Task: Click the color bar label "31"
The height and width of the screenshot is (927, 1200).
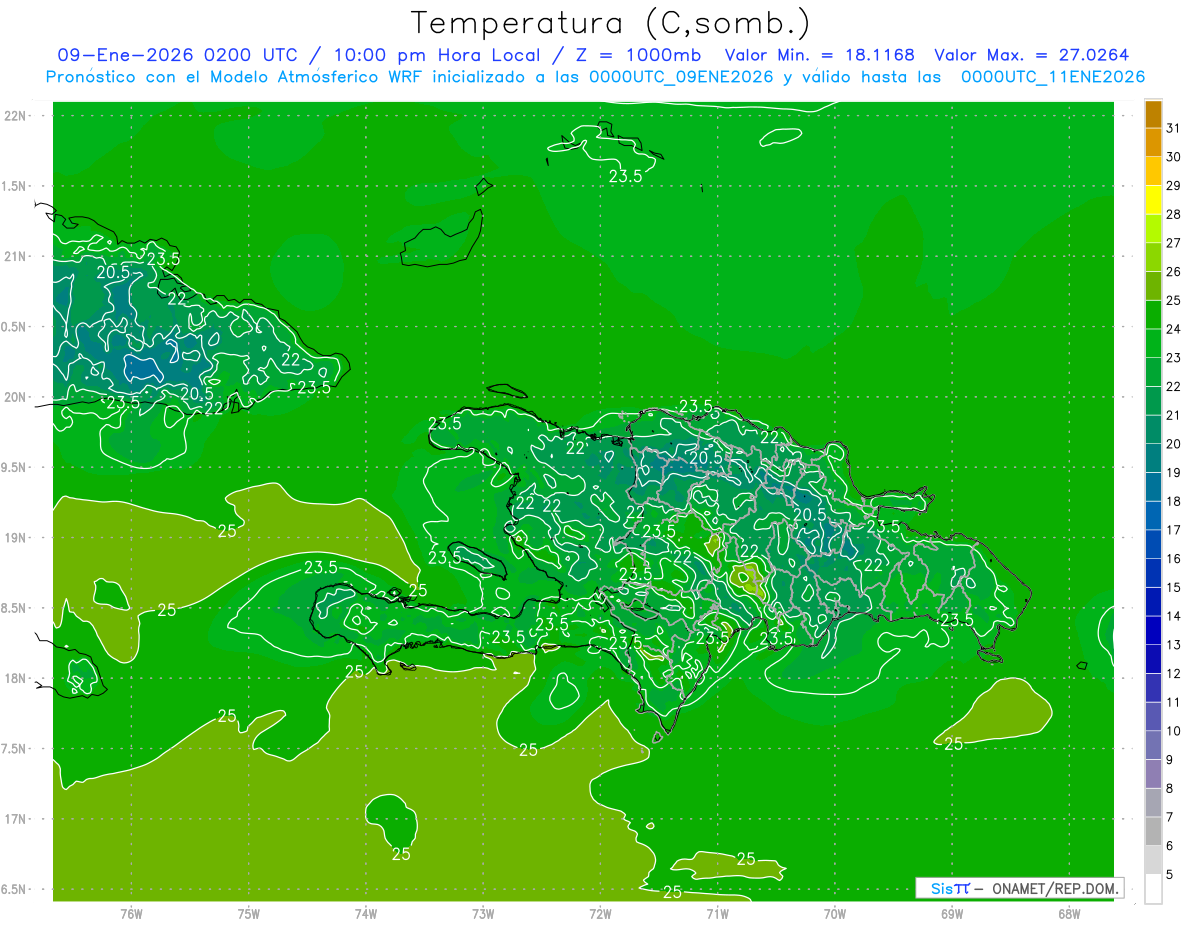Action: (1174, 128)
